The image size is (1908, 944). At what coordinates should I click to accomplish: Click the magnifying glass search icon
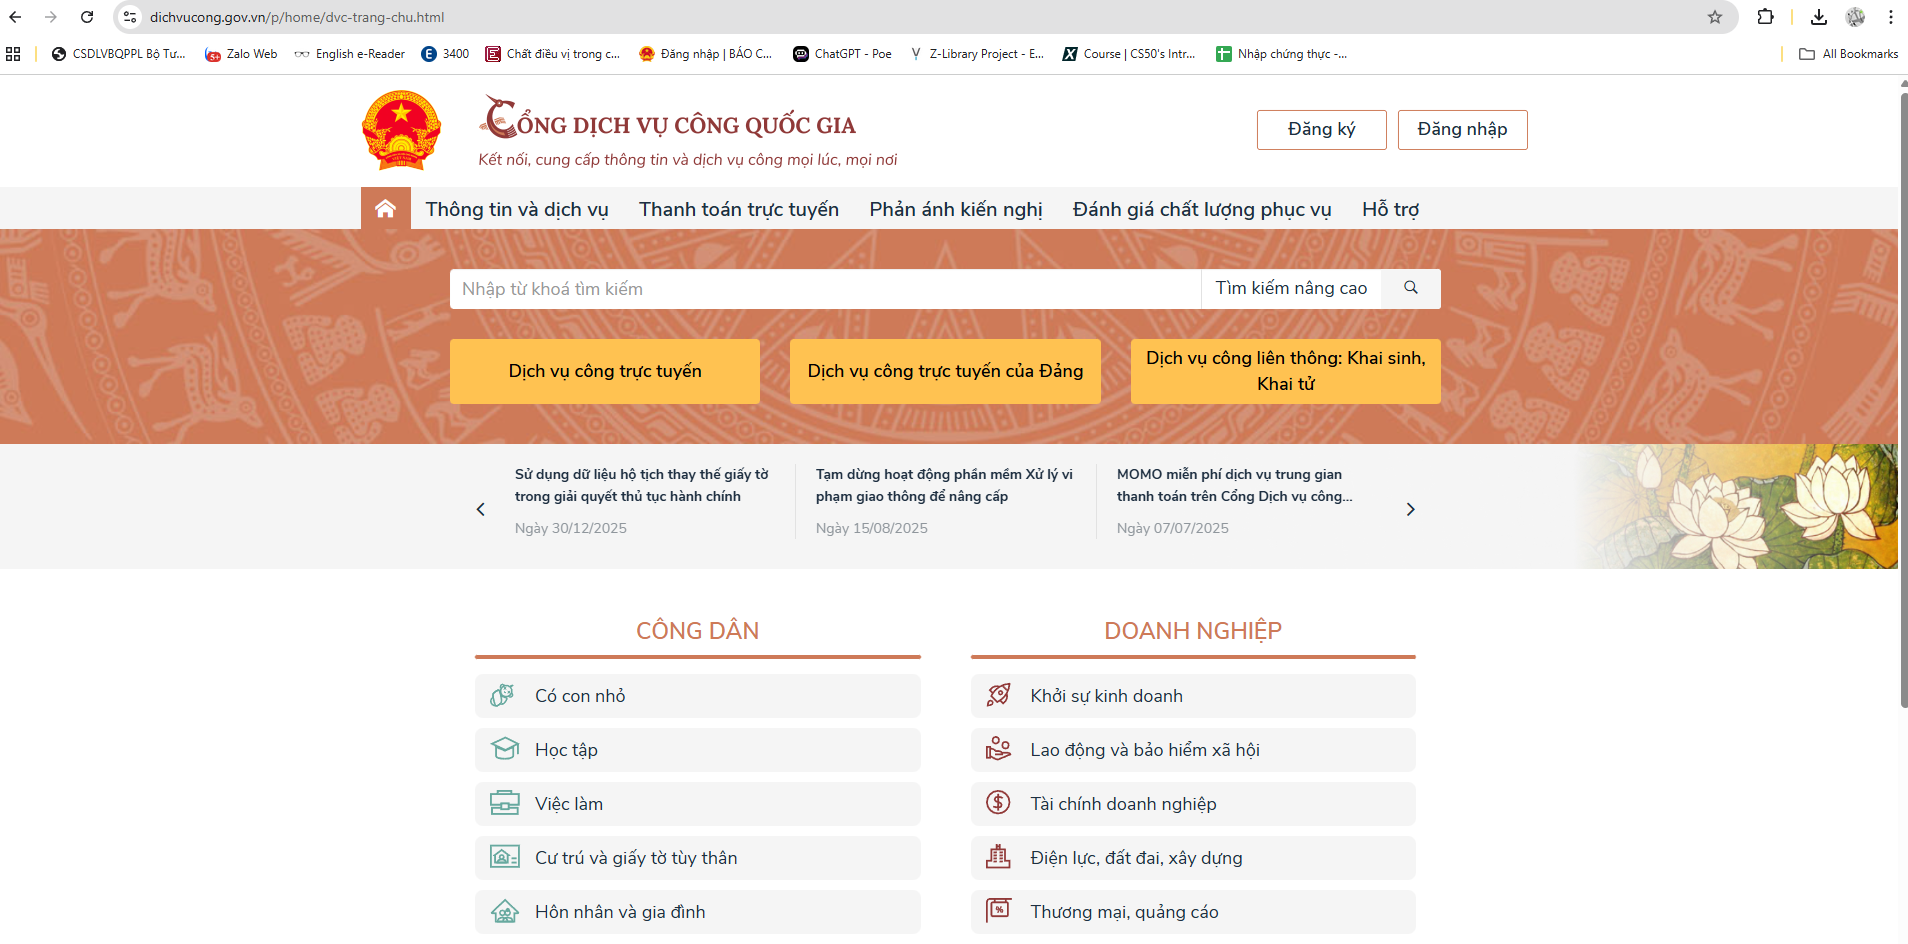[1410, 288]
